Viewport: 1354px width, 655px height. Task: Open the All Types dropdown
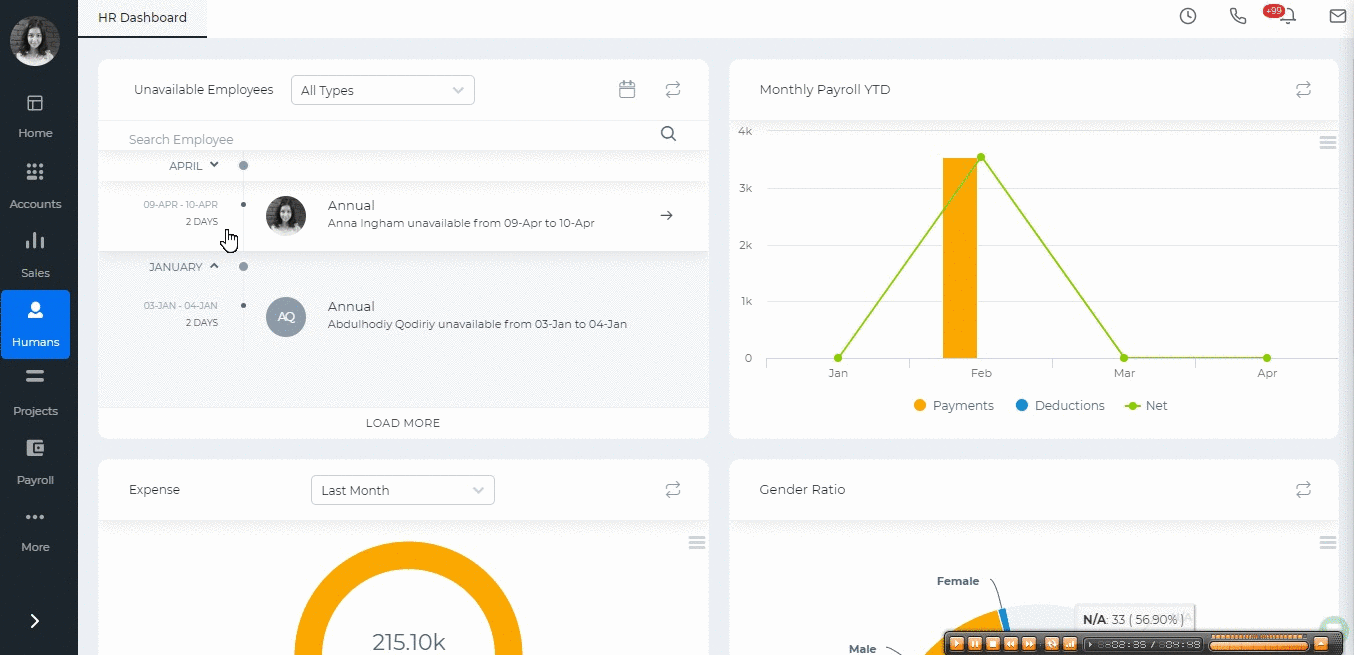click(x=382, y=90)
